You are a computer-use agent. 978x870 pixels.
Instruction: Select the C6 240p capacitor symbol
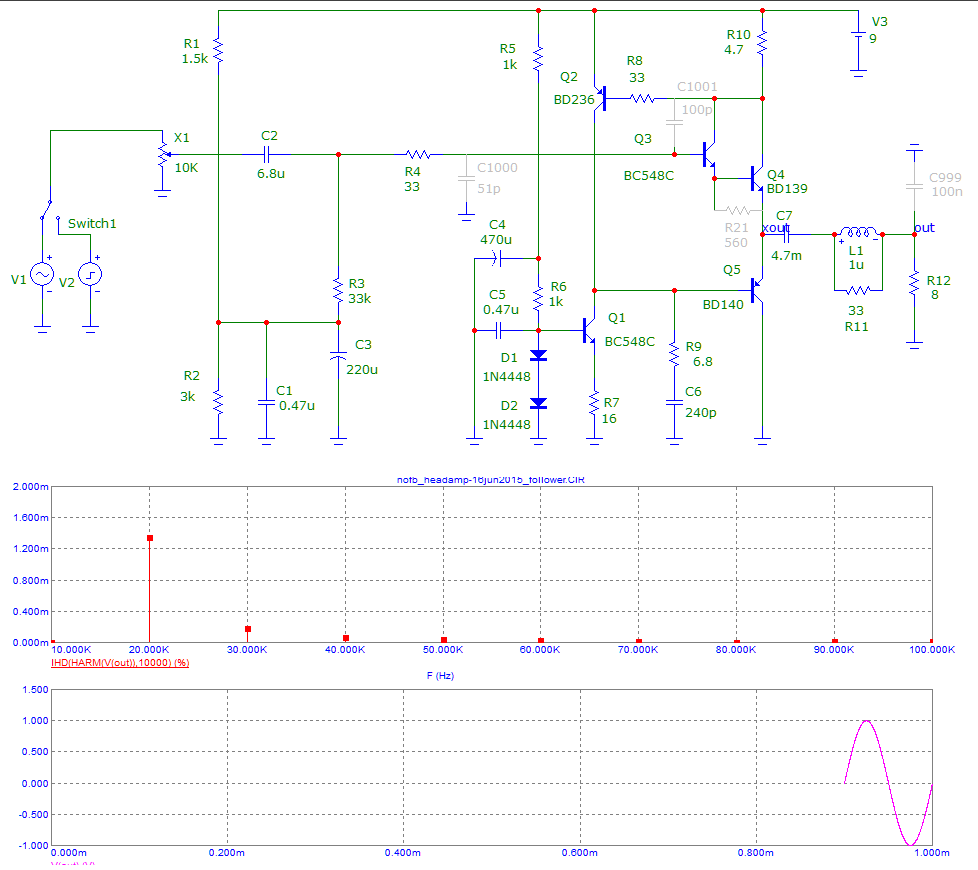[x=674, y=403]
